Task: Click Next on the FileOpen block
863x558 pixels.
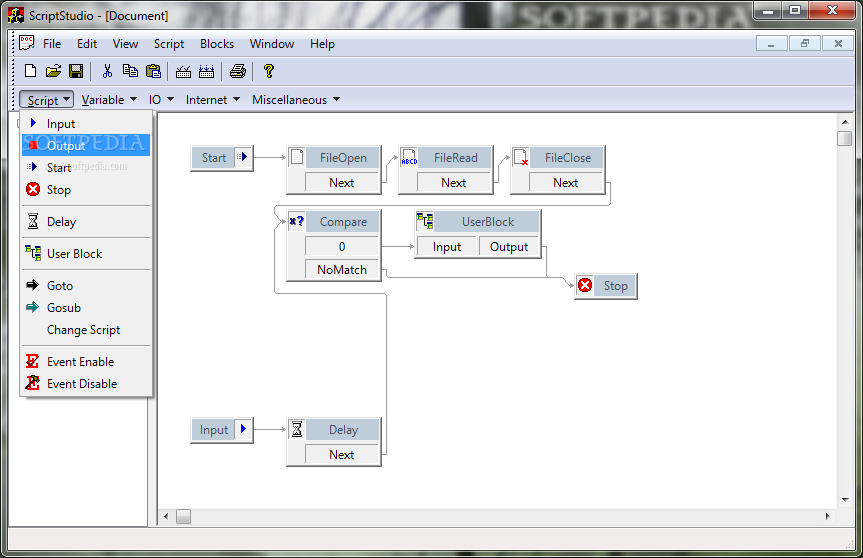Action: [342, 183]
